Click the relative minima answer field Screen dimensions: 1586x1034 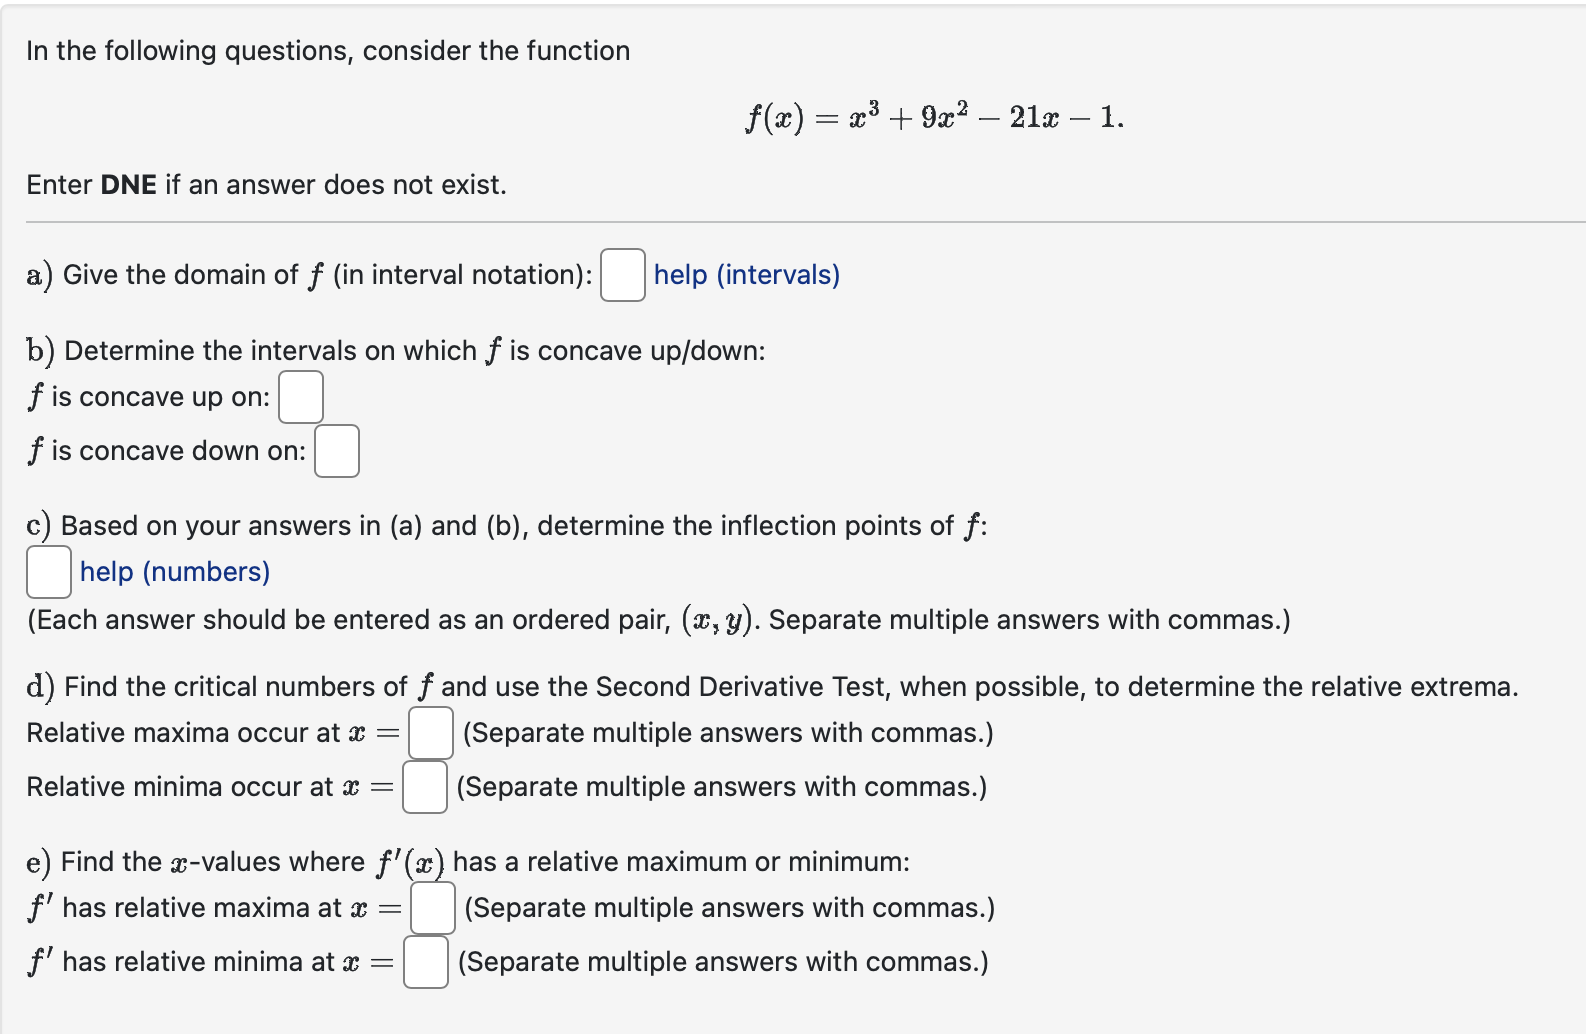tap(425, 787)
